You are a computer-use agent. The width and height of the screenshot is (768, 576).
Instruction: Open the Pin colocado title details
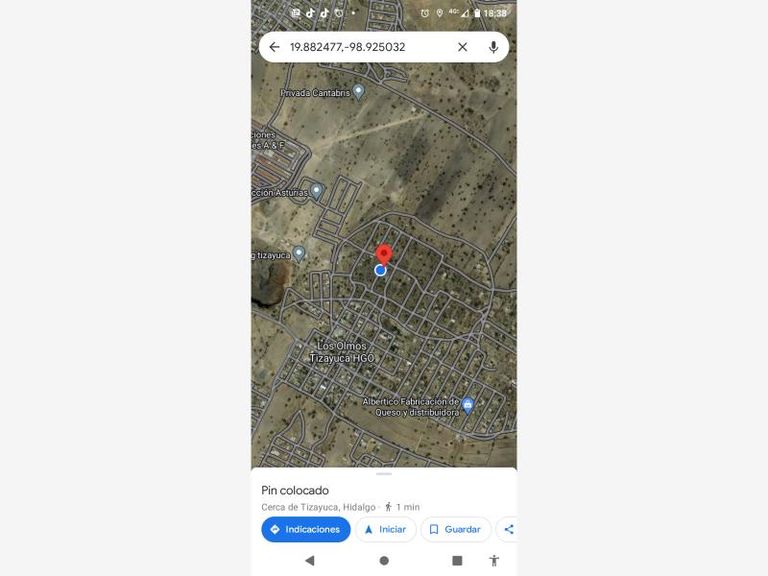(295, 490)
